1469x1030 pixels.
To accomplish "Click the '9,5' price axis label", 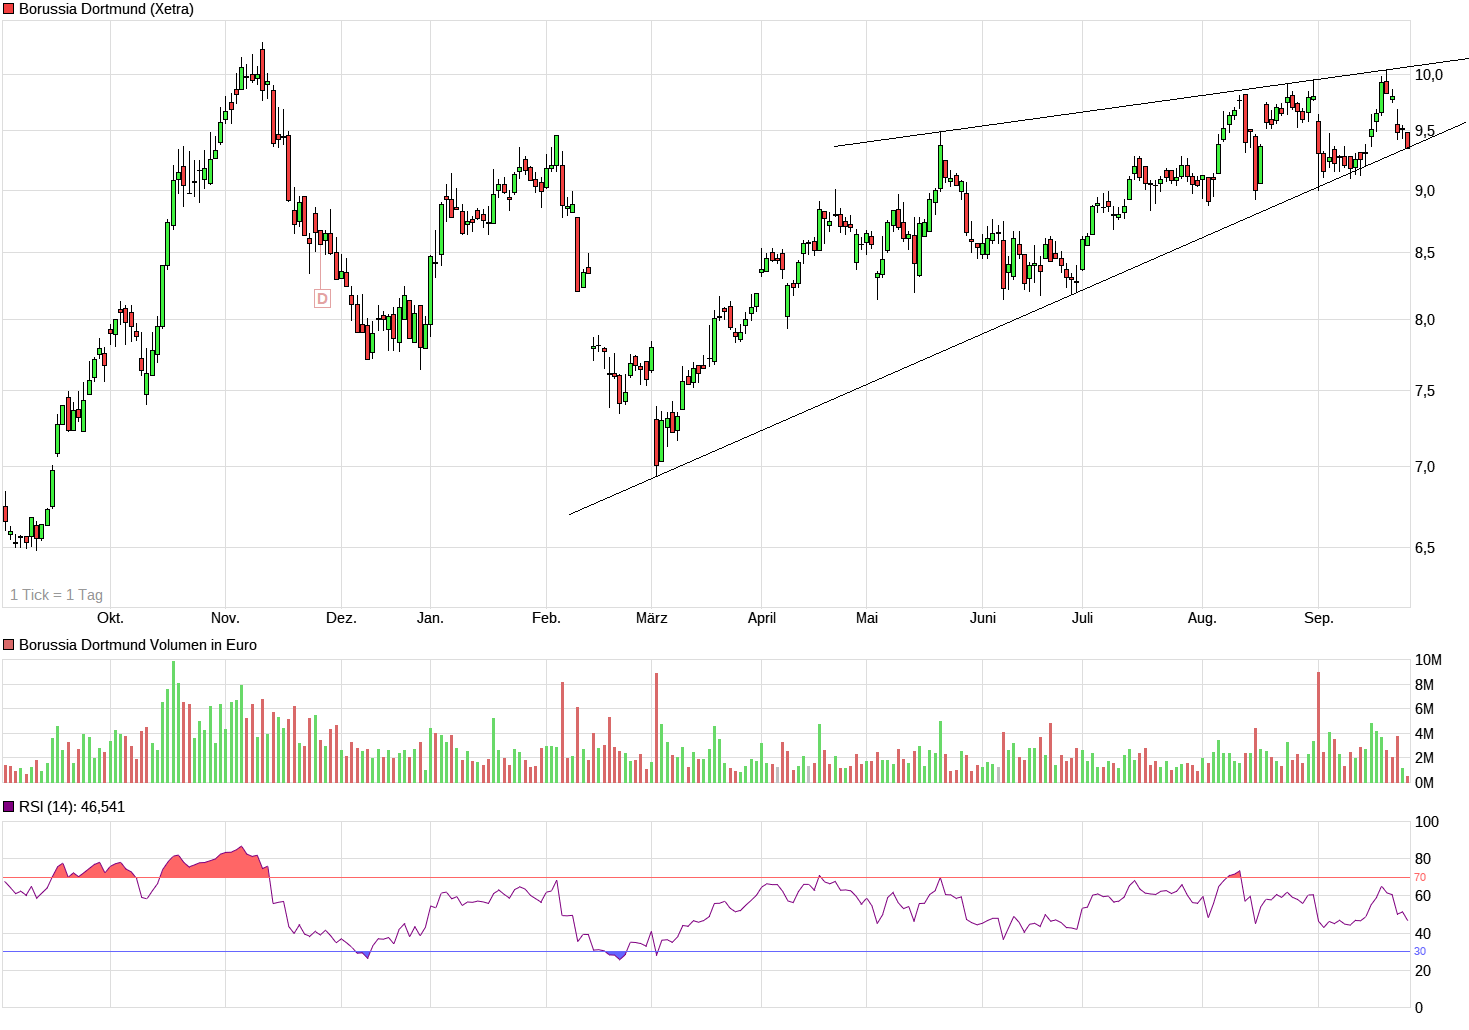I will click(x=1425, y=131).
